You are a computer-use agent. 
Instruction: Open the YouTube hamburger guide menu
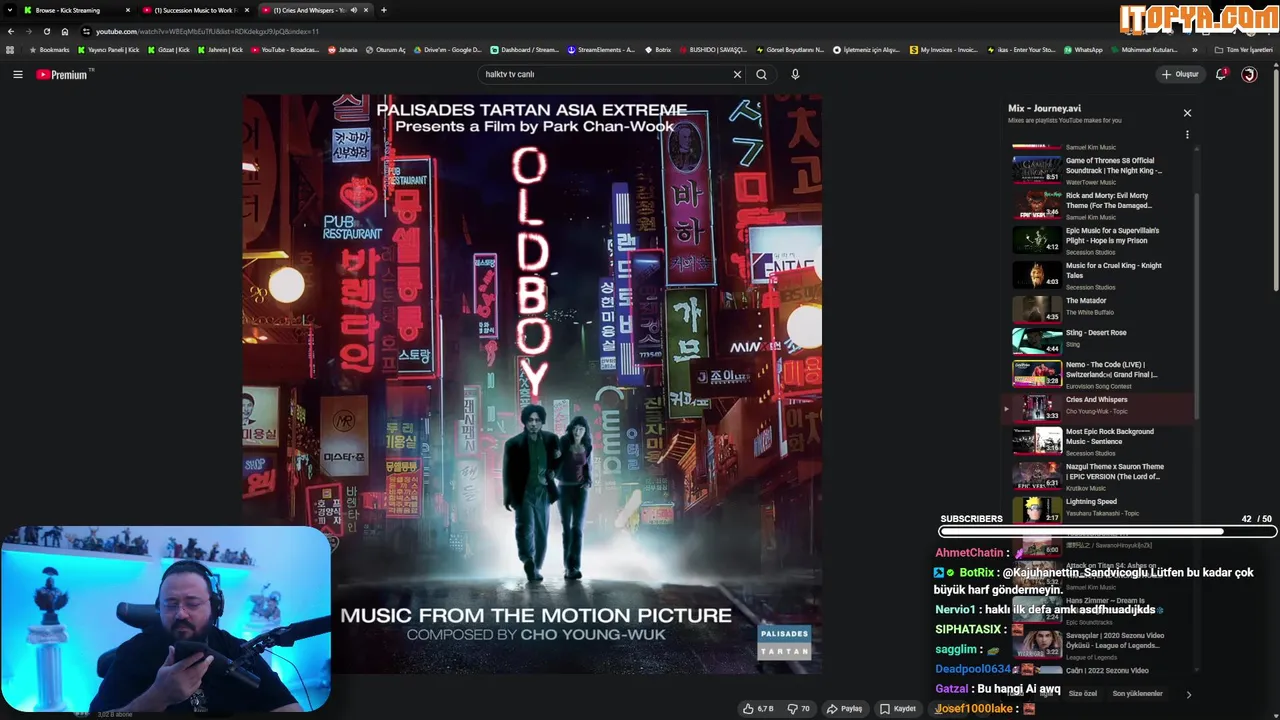point(17,74)
